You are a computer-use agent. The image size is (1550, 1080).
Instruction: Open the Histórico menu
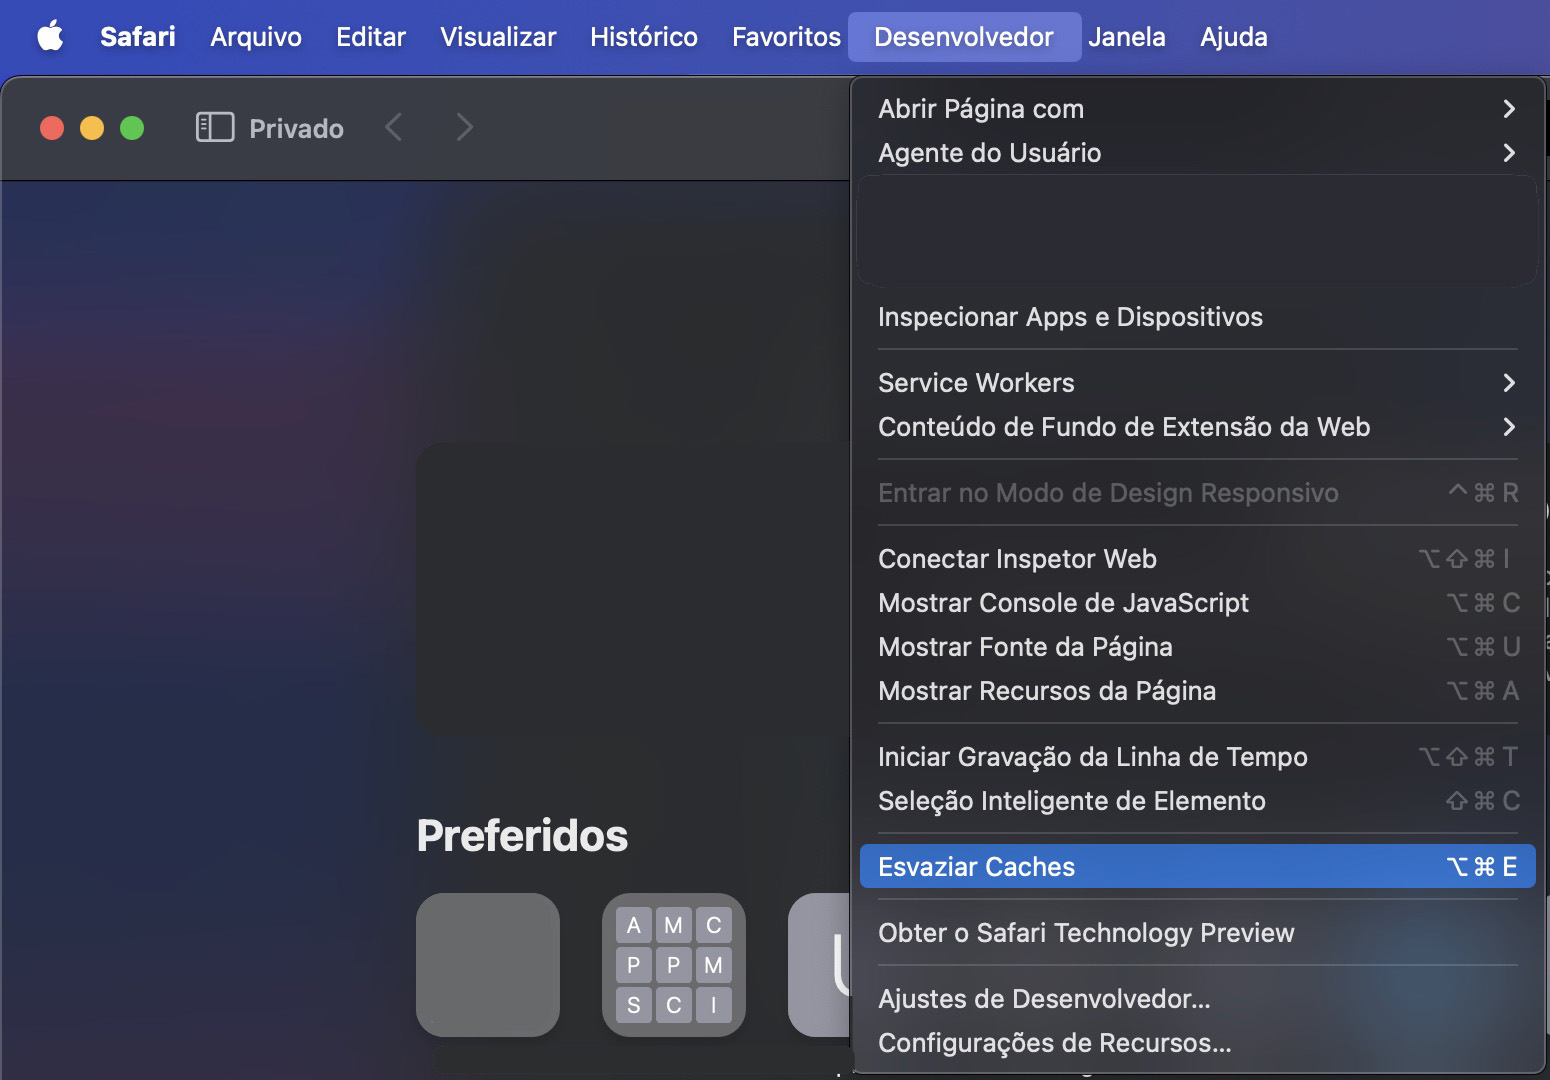643,36
